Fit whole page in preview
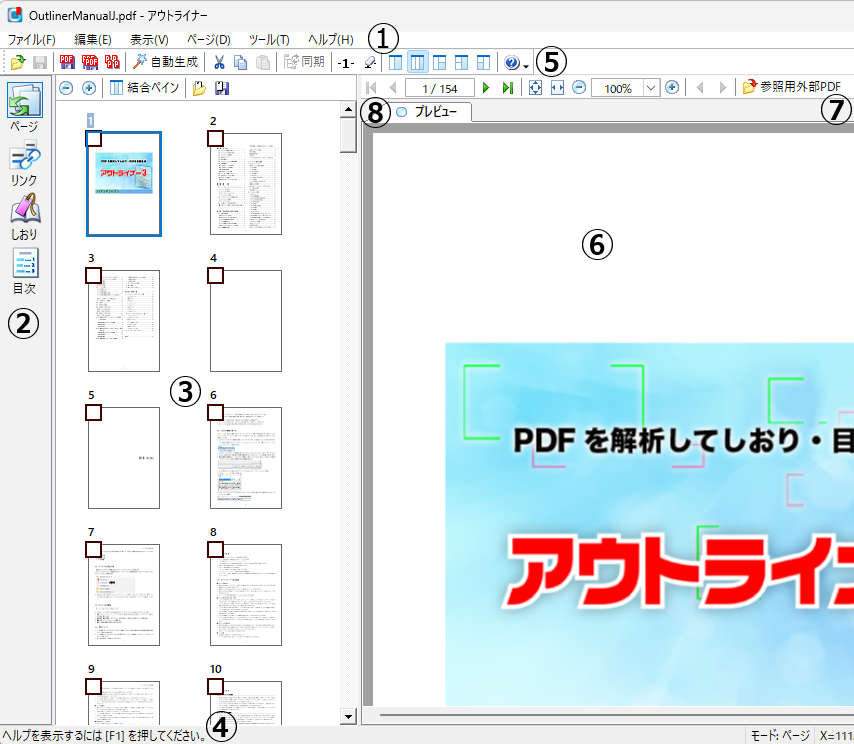 click(536, 88)
